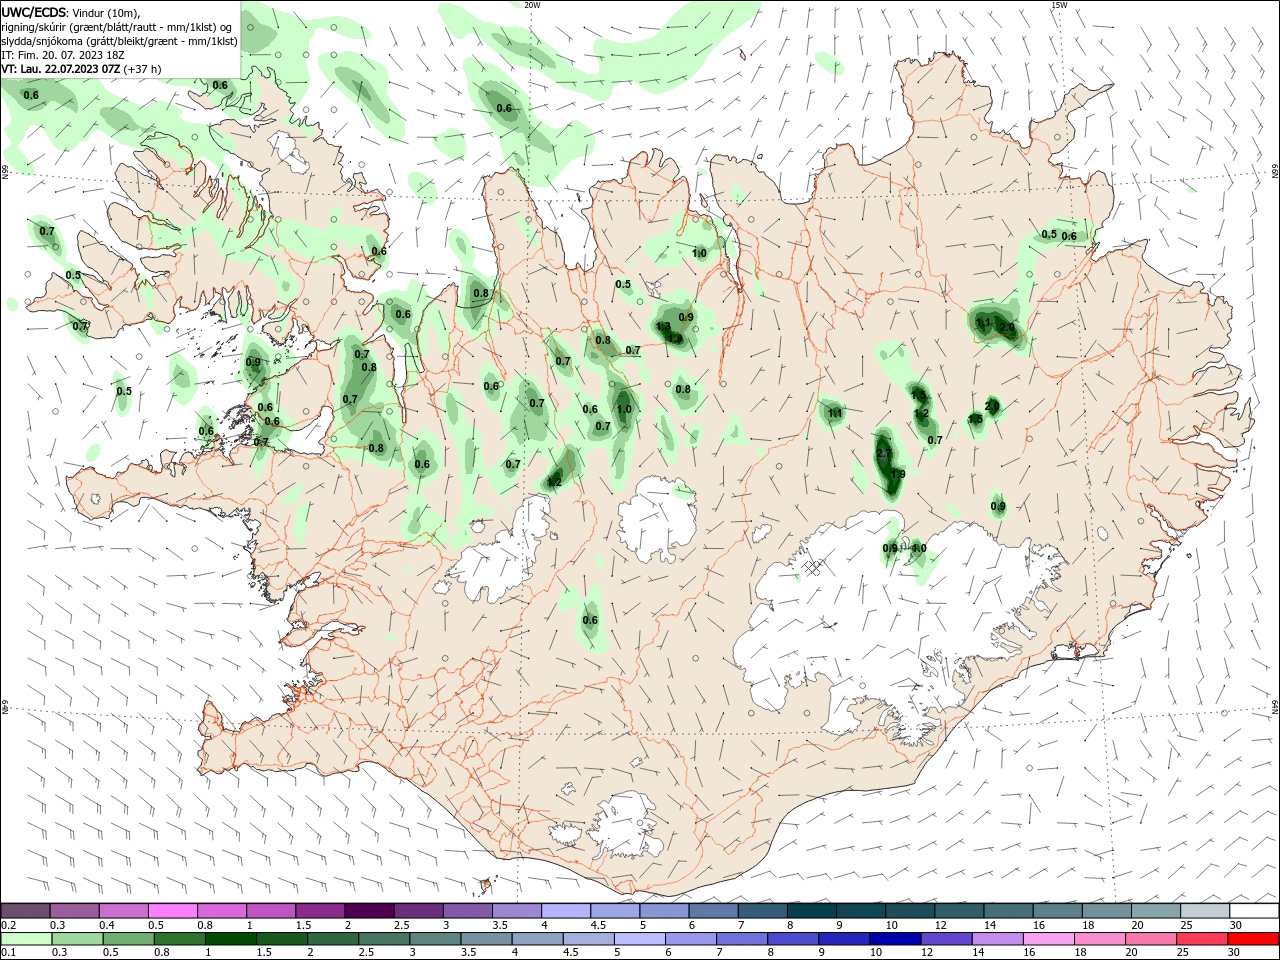Image resolution: width=1280 pixels, height=960 pixels.
Task: Pick the dark teal swatch labeled 8 in snow legend
Action: tap(811, 911)
